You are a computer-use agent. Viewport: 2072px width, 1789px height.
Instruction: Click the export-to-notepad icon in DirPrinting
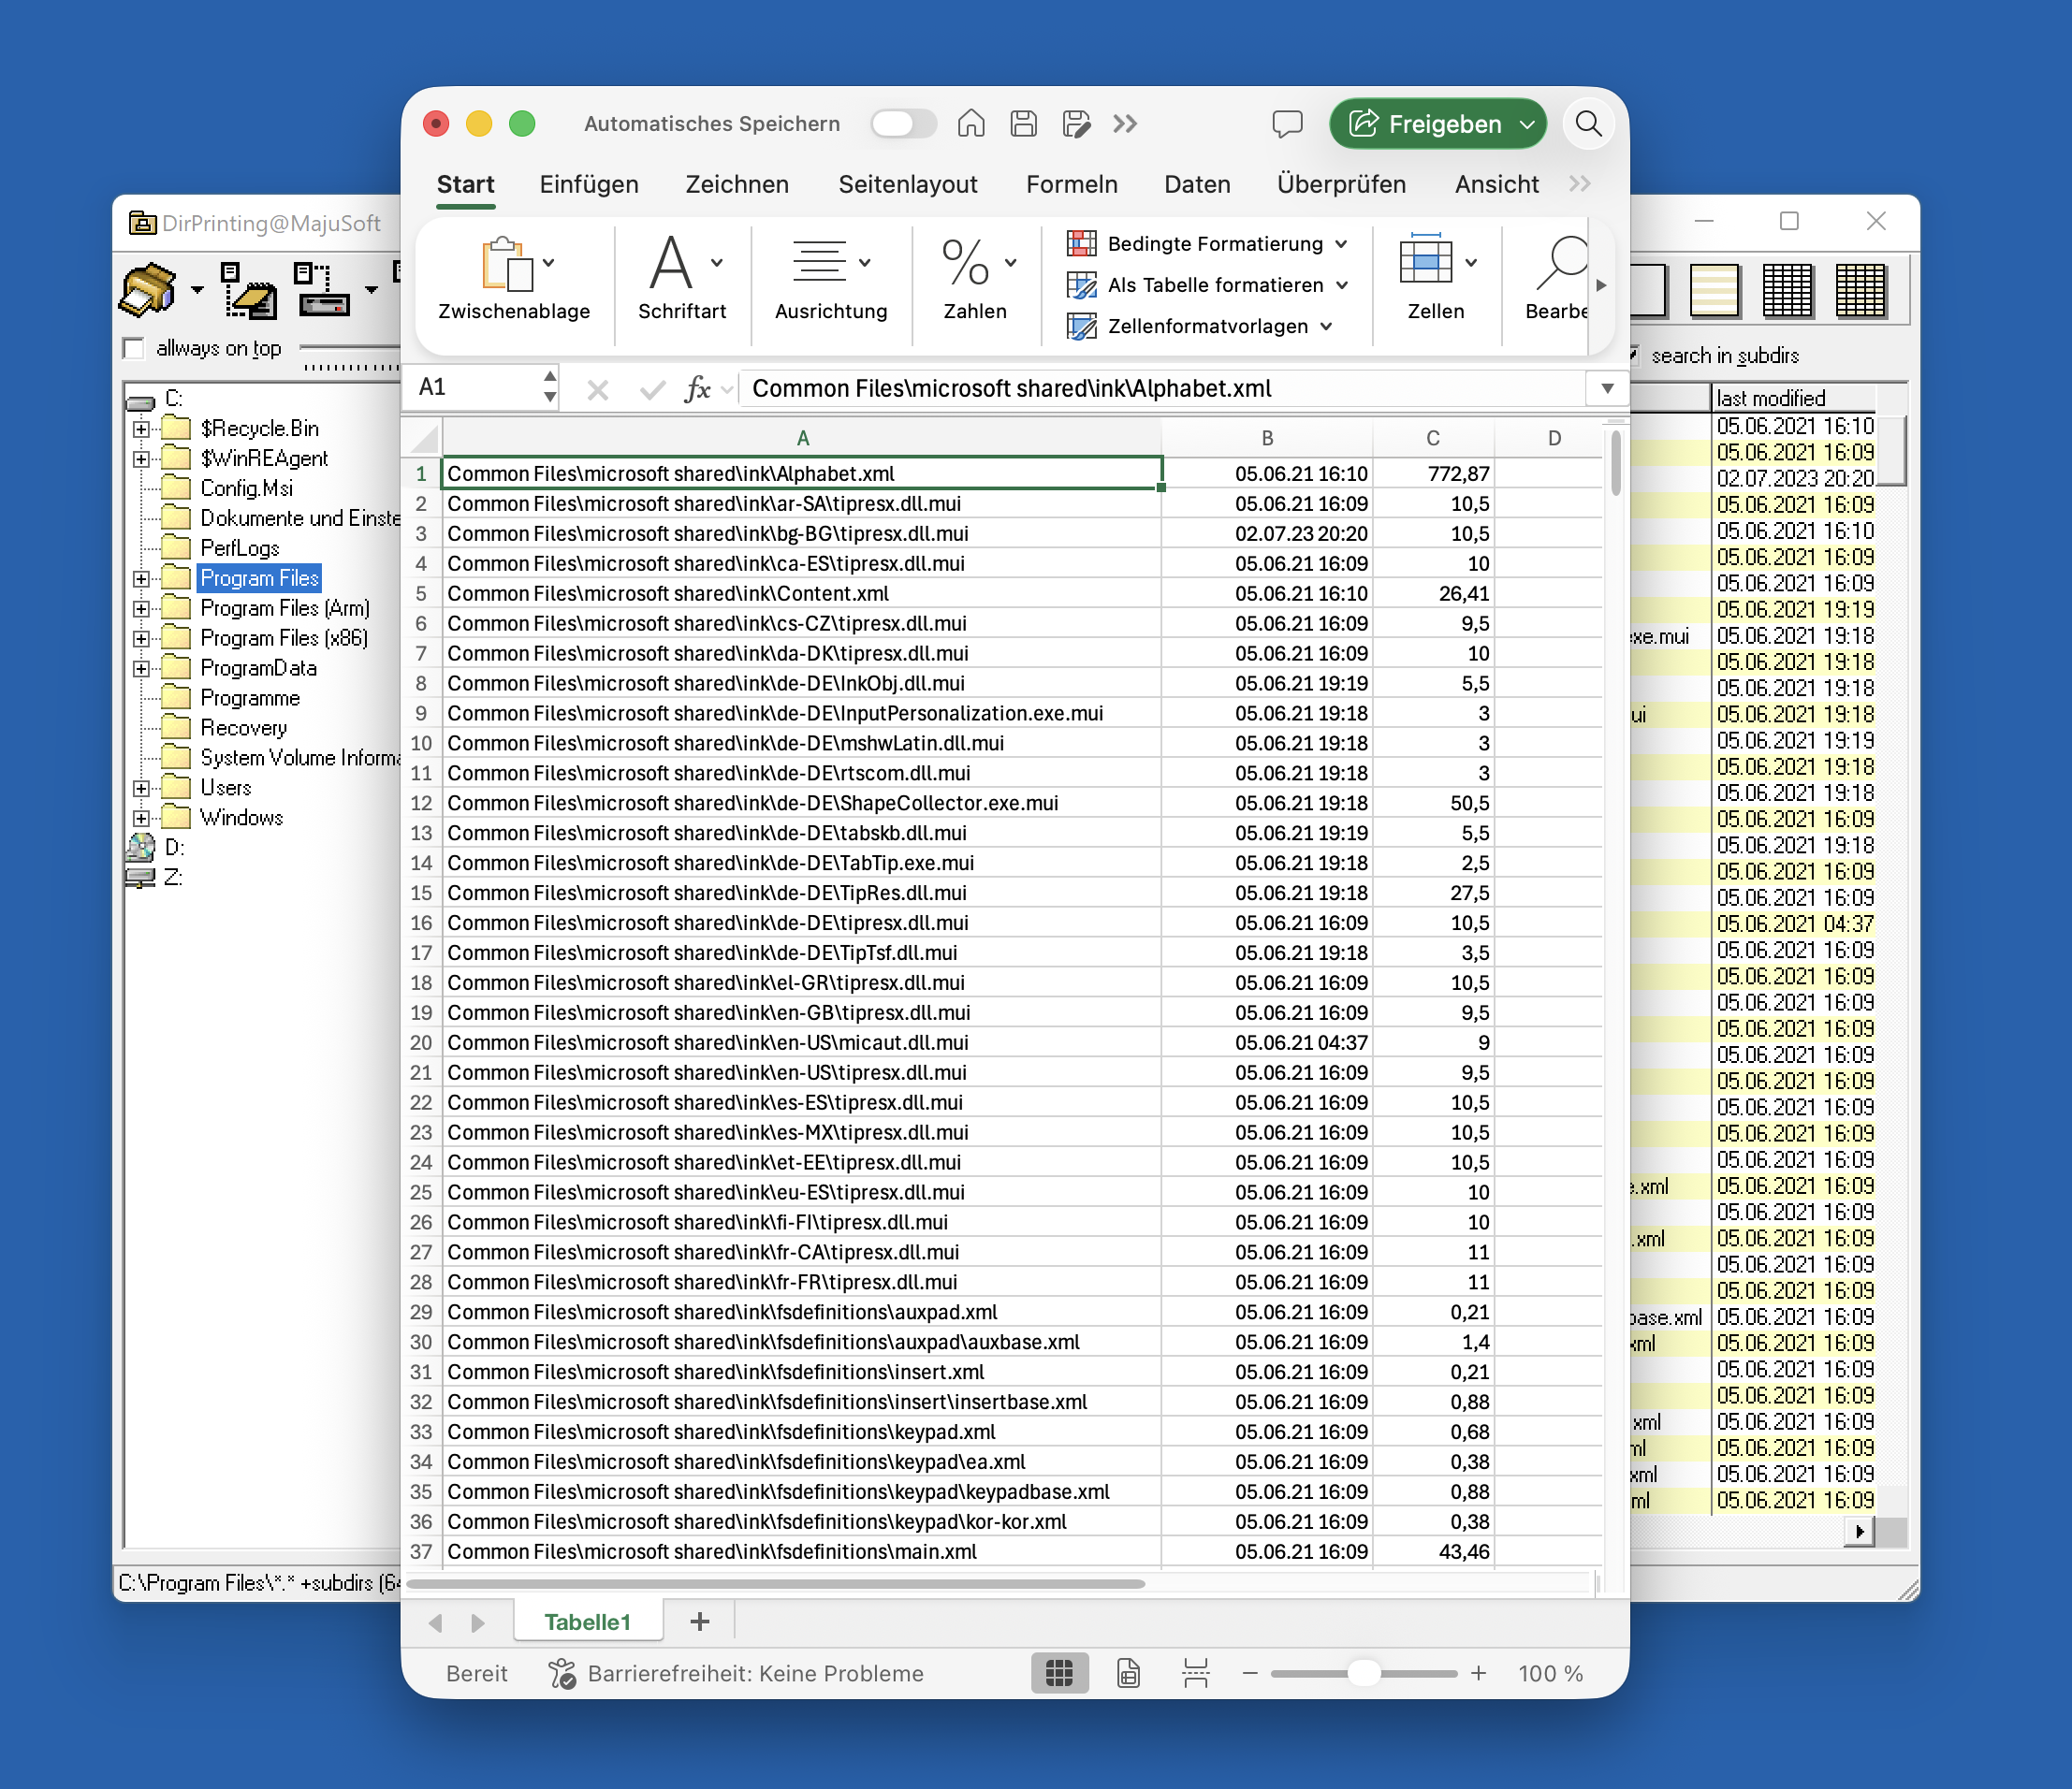(x=249, y=291)
